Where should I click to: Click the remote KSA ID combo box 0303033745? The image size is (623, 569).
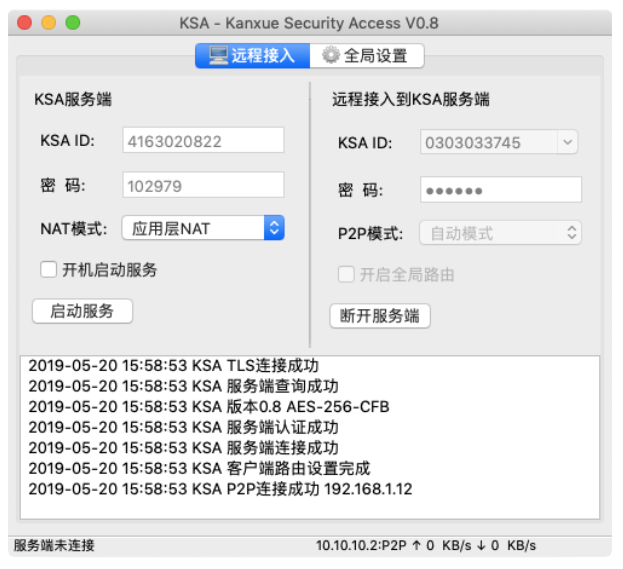(x=499, y=142)
